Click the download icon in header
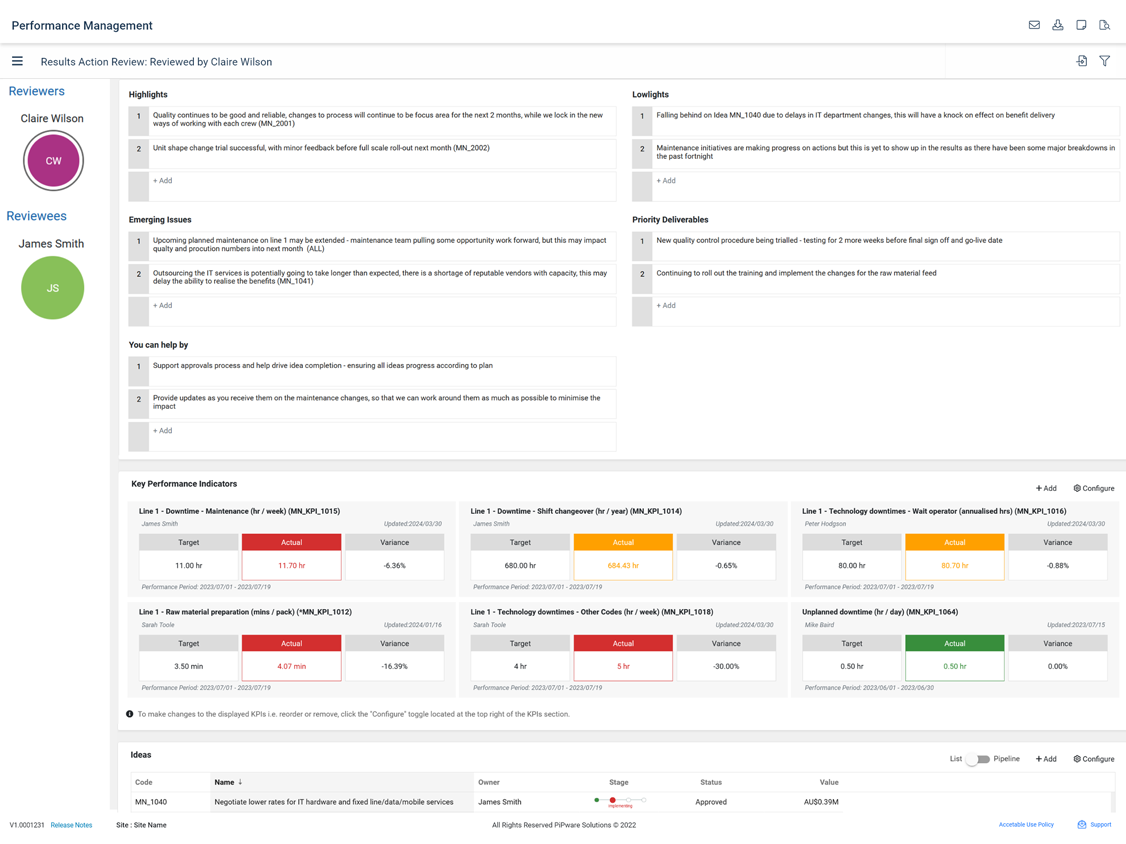 1057,25
